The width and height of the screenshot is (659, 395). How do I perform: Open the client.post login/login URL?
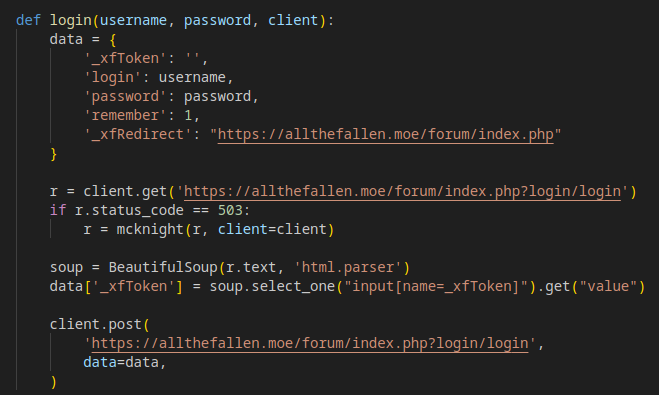tap(310, 344)
